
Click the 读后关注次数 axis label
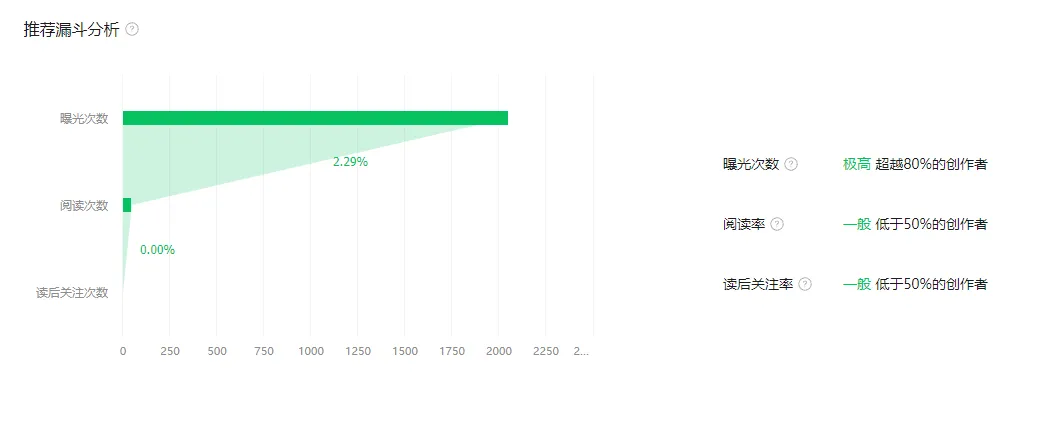coord(72,293)
